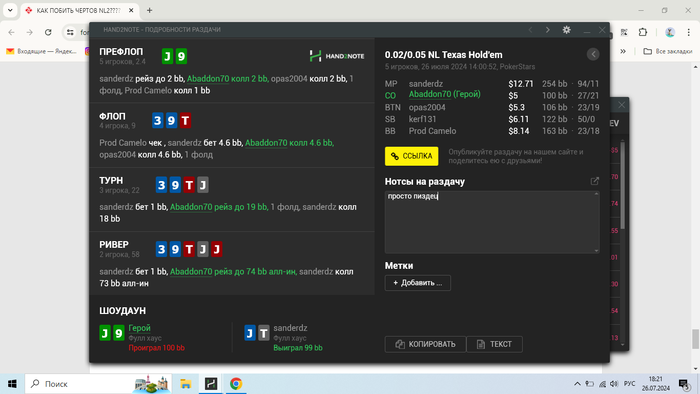700x394 pixels.
Task: Expand hidden bookmarks chevron
Action: 623,51
